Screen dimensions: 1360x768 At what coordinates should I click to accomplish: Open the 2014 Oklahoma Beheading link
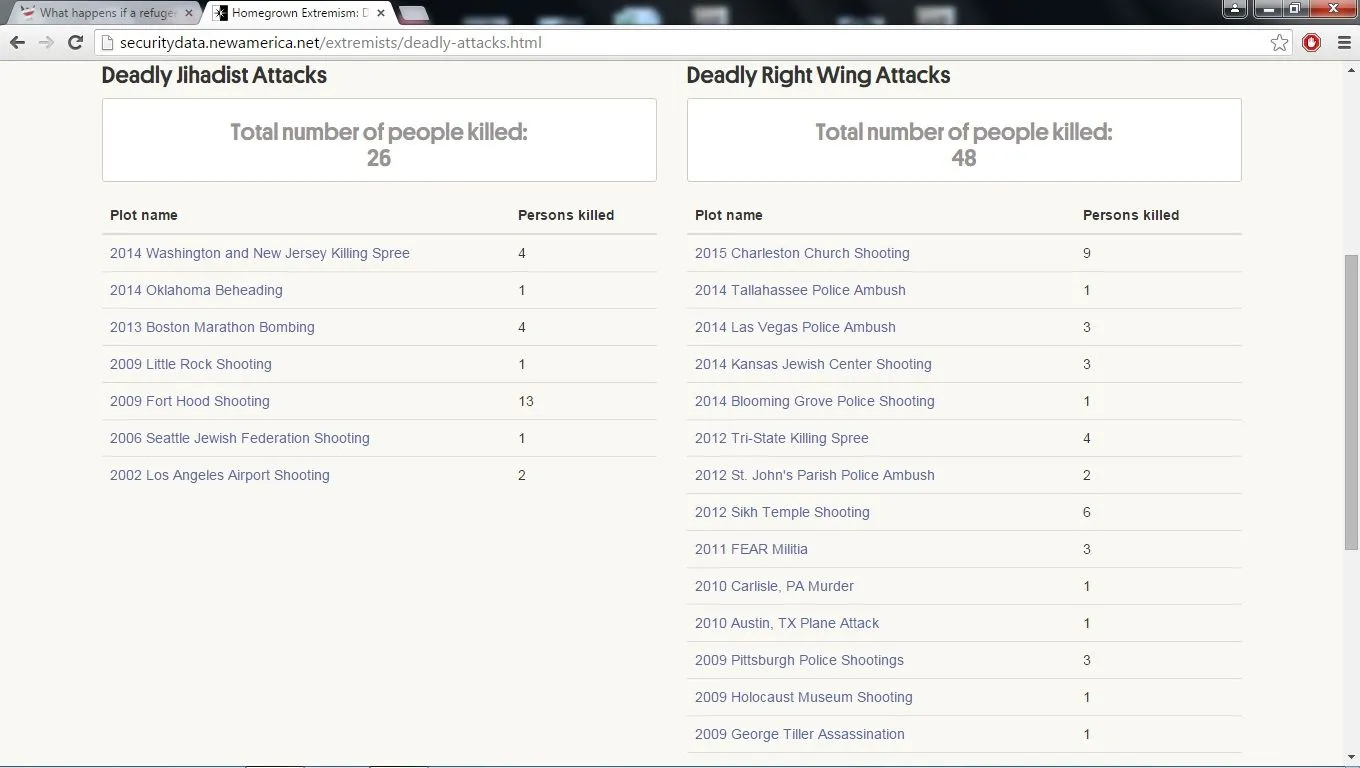click(196, 290)
